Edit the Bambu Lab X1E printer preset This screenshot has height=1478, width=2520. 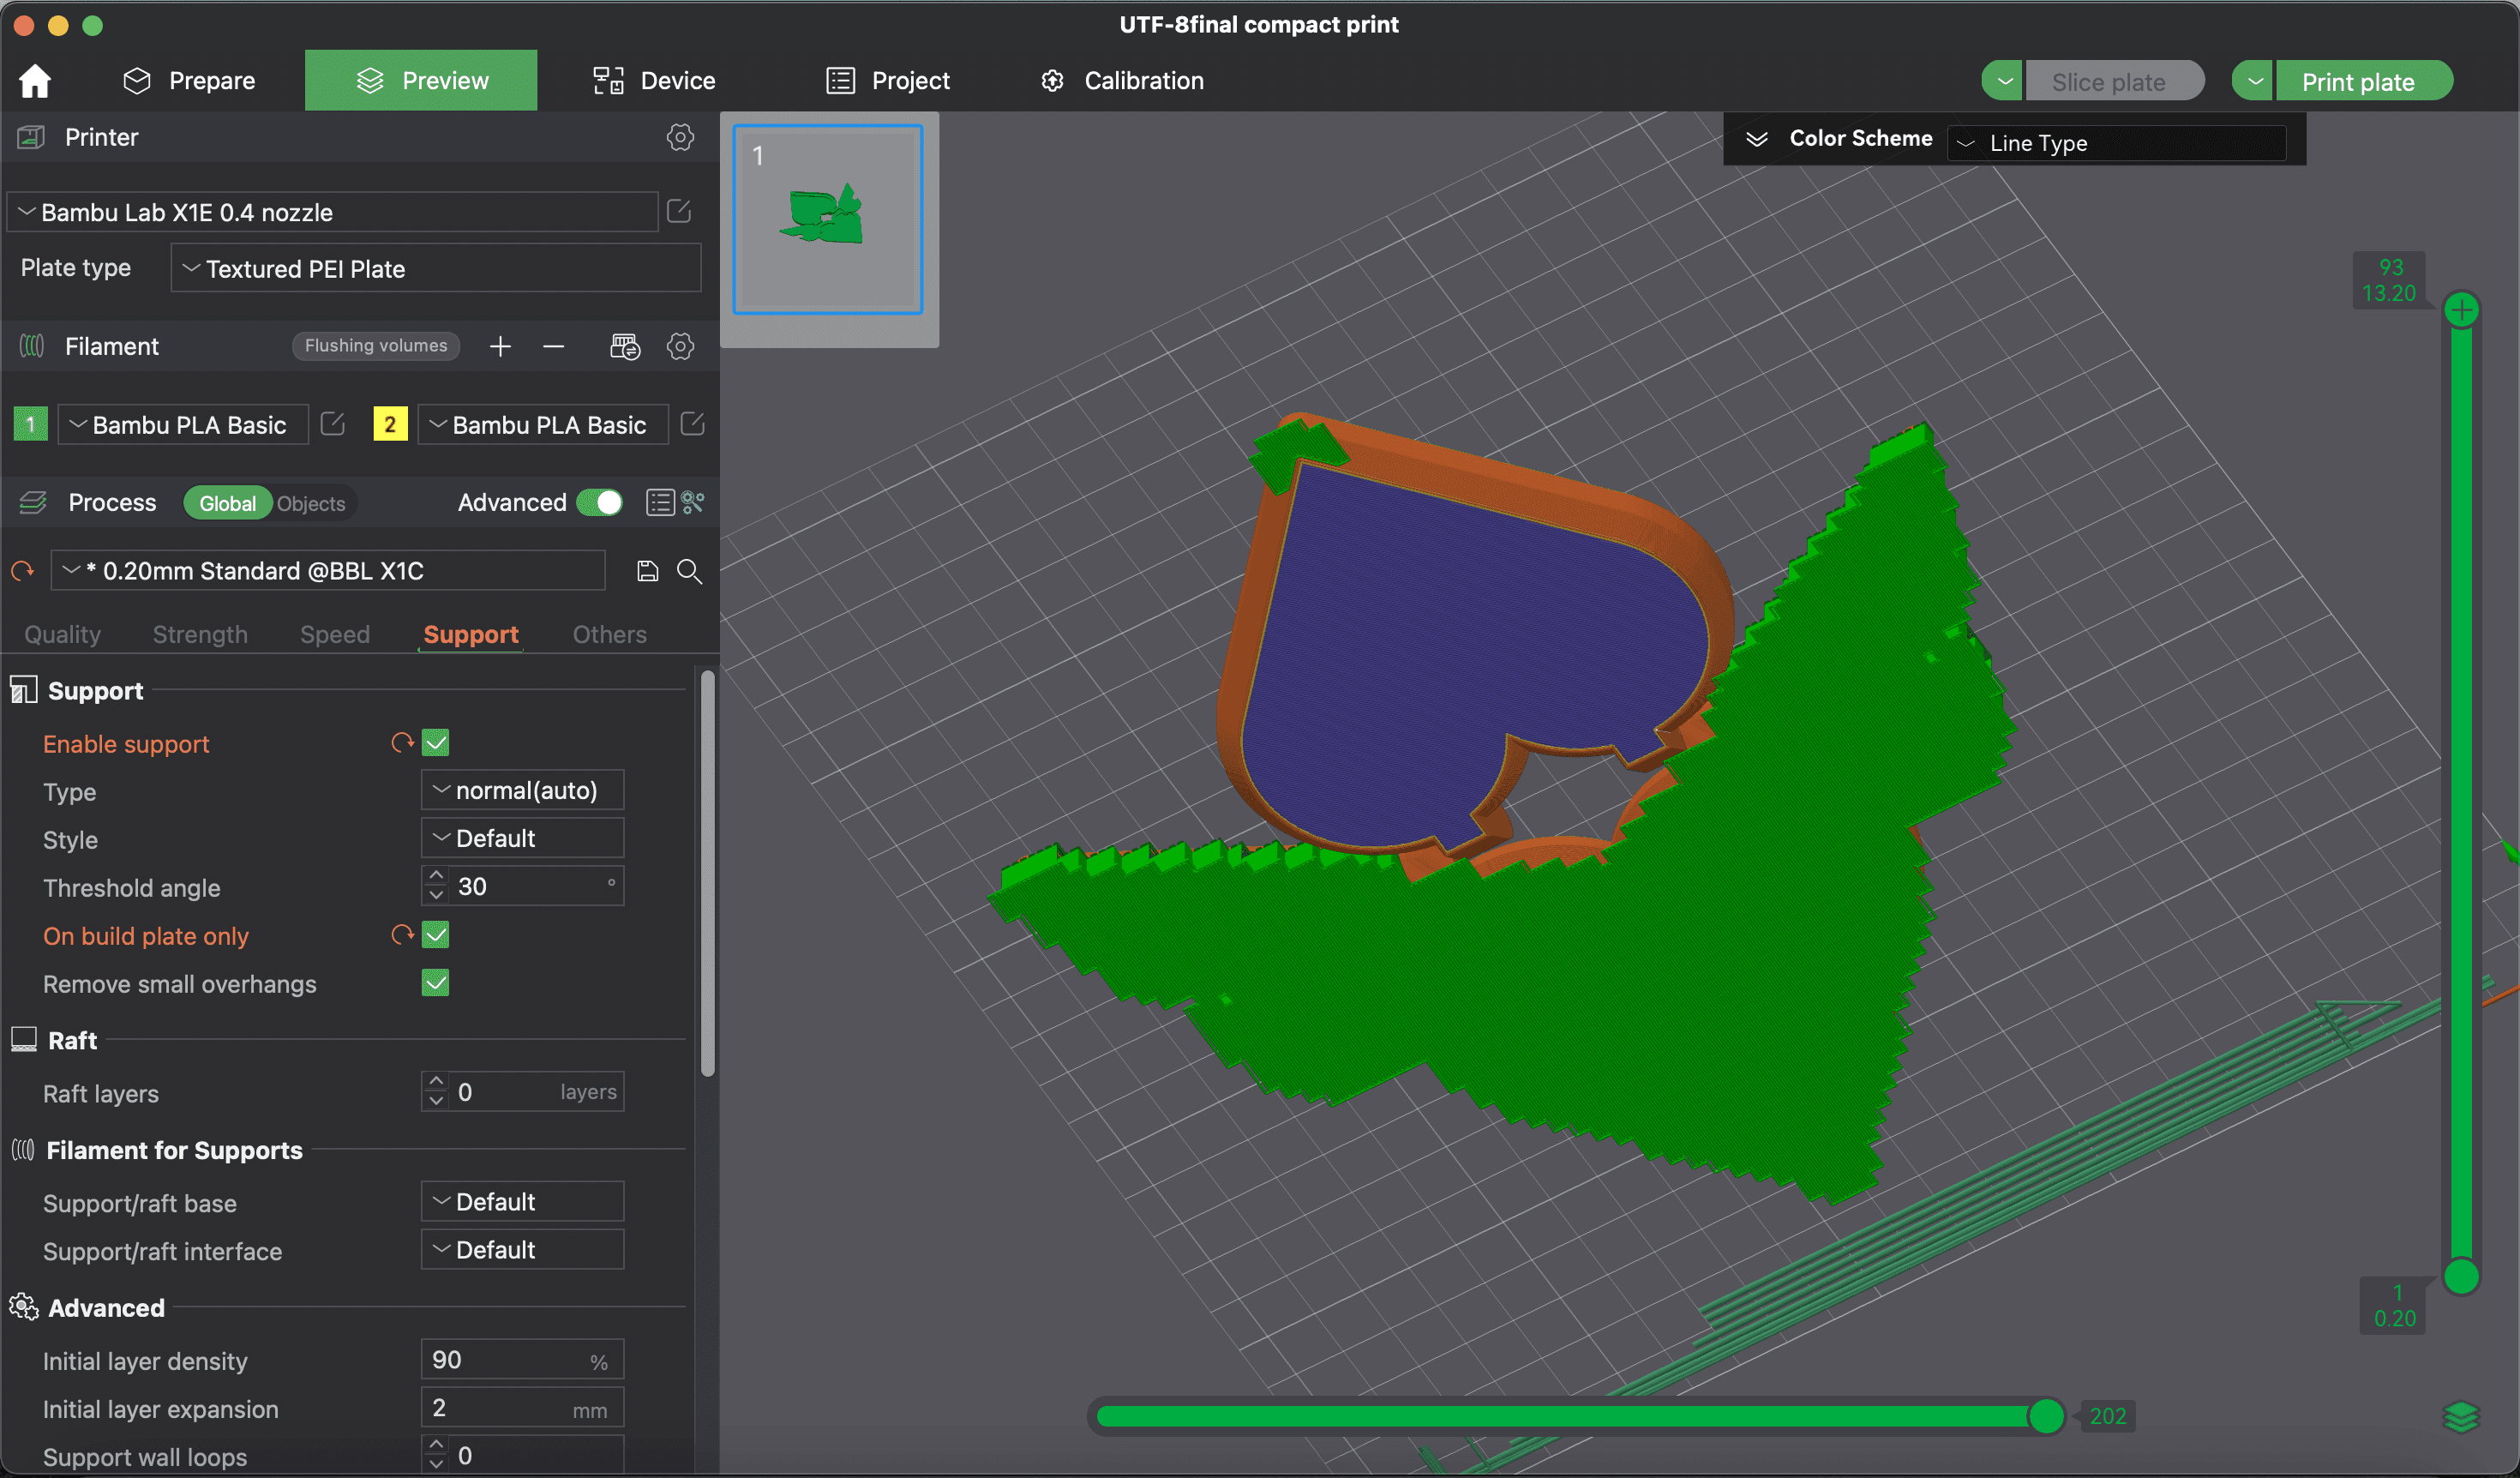pos(679,212)
